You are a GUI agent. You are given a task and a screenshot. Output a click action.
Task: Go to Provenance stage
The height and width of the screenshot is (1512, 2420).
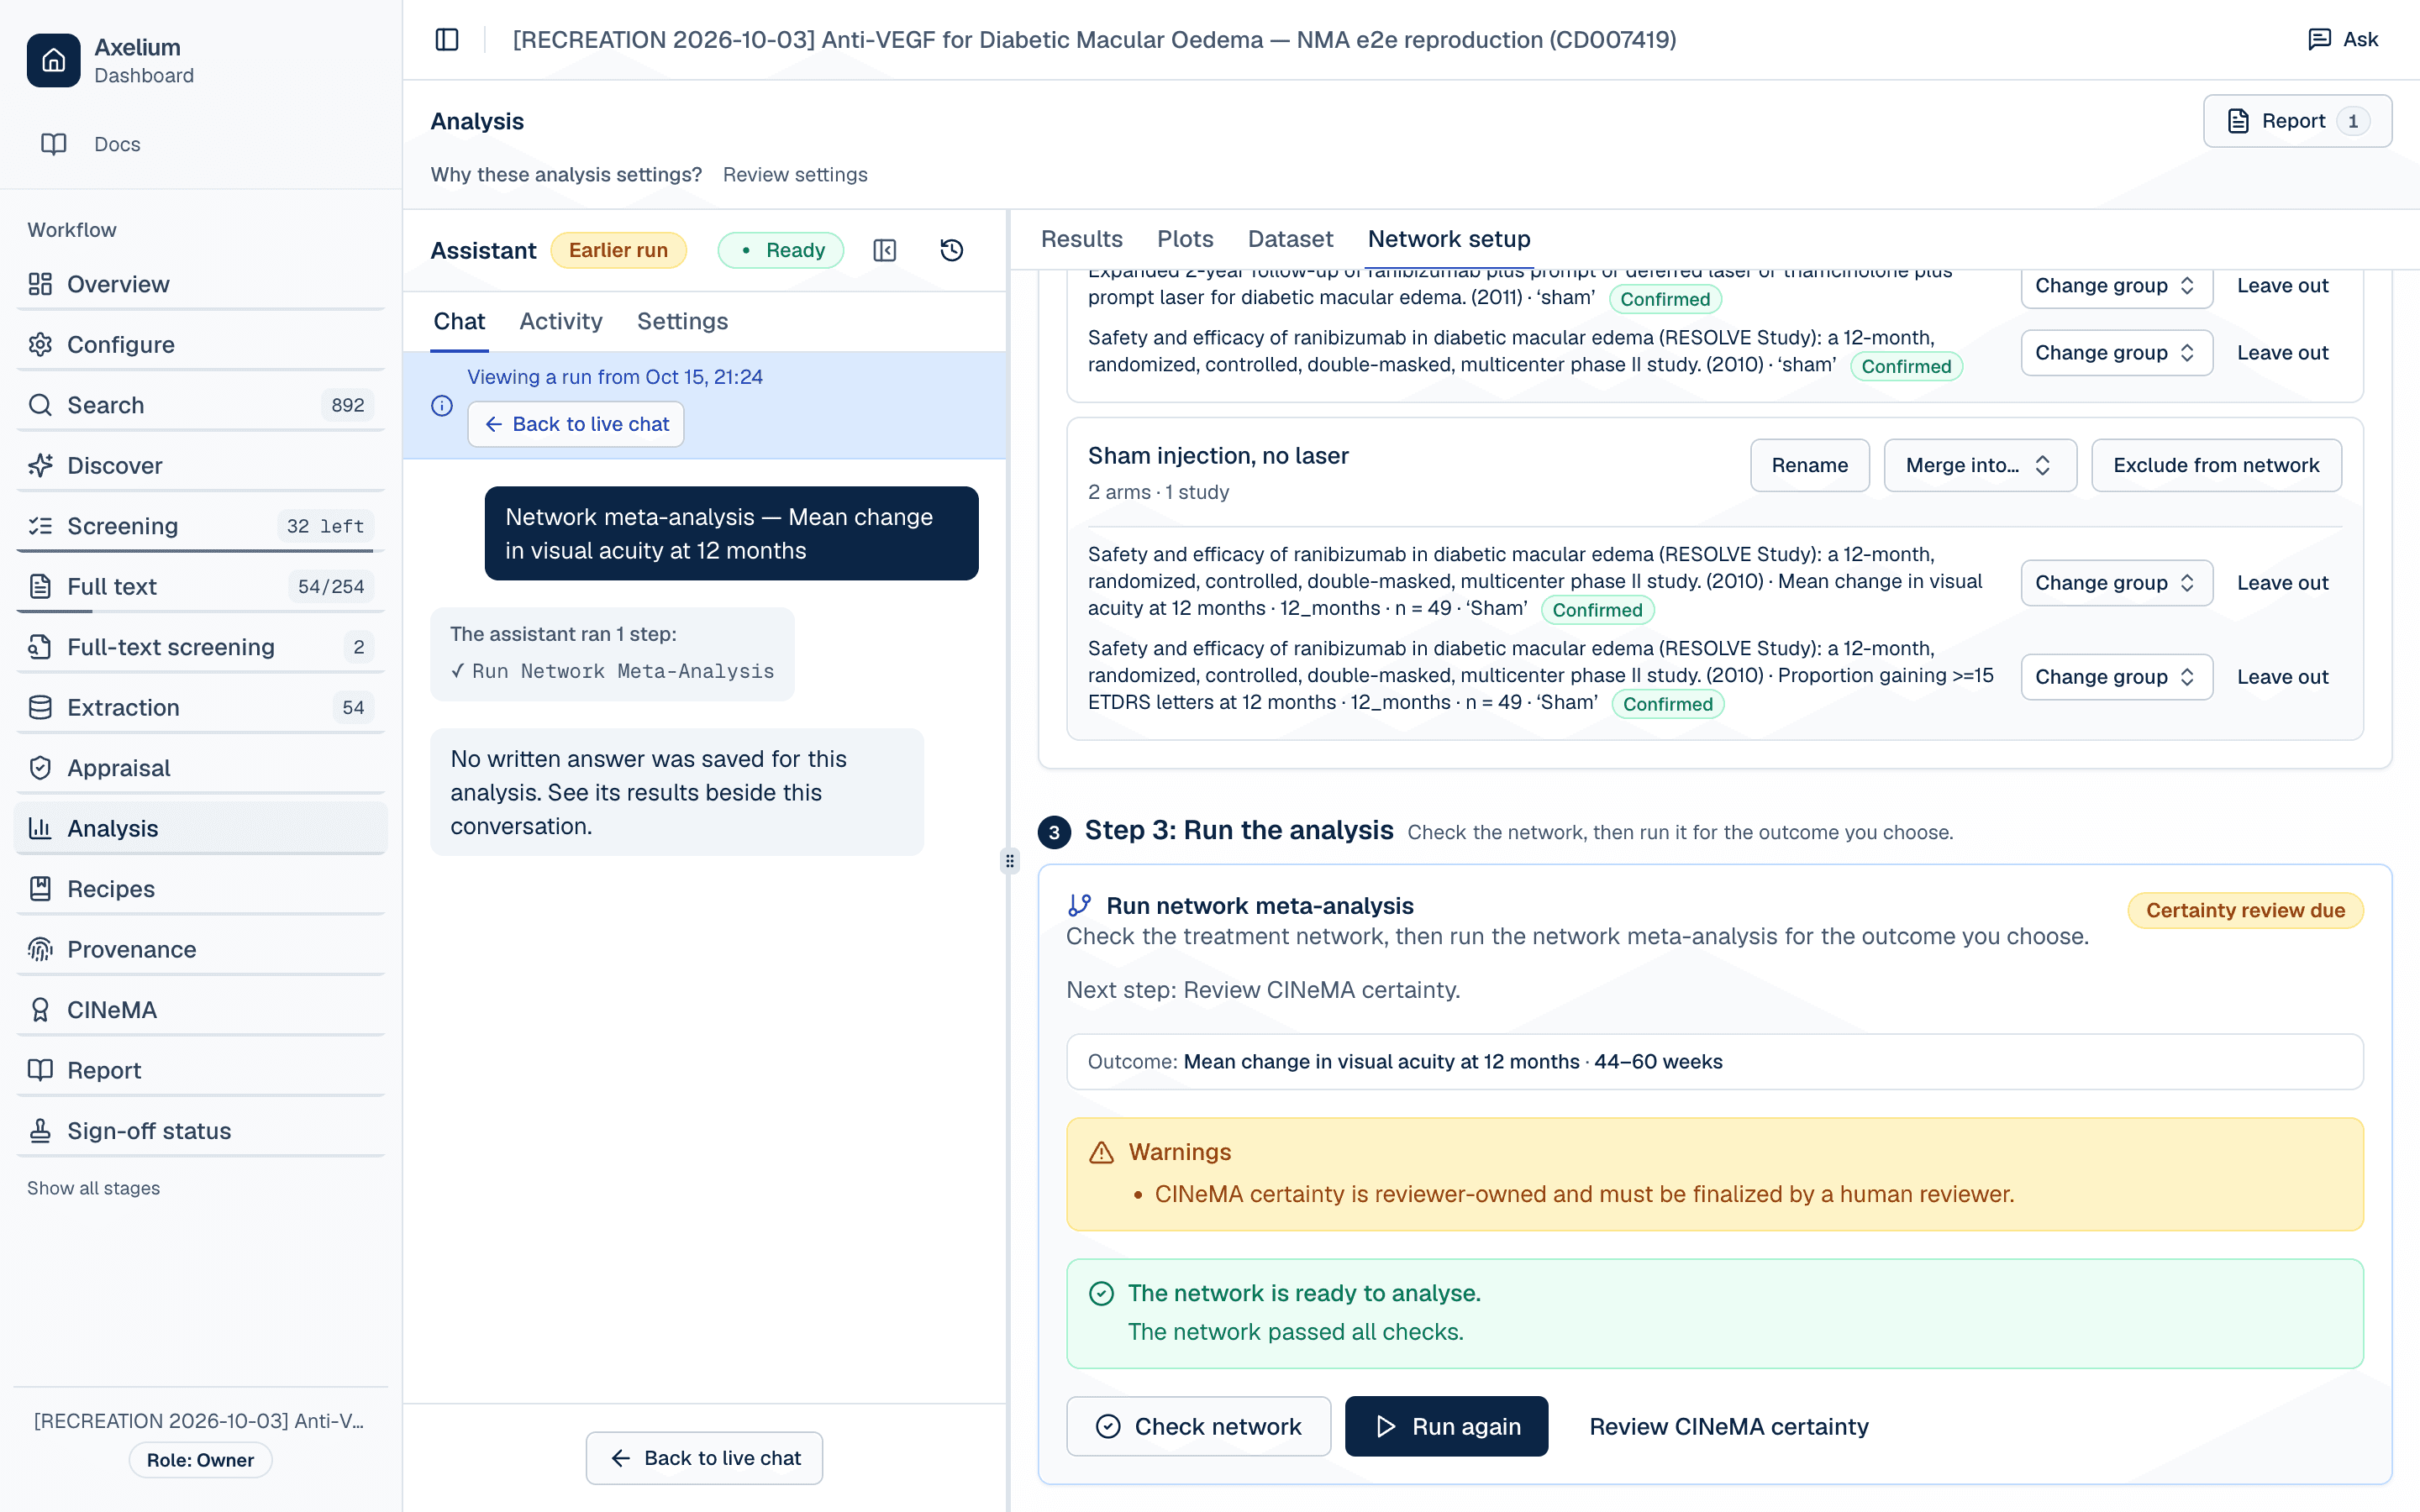coord(201,949)
